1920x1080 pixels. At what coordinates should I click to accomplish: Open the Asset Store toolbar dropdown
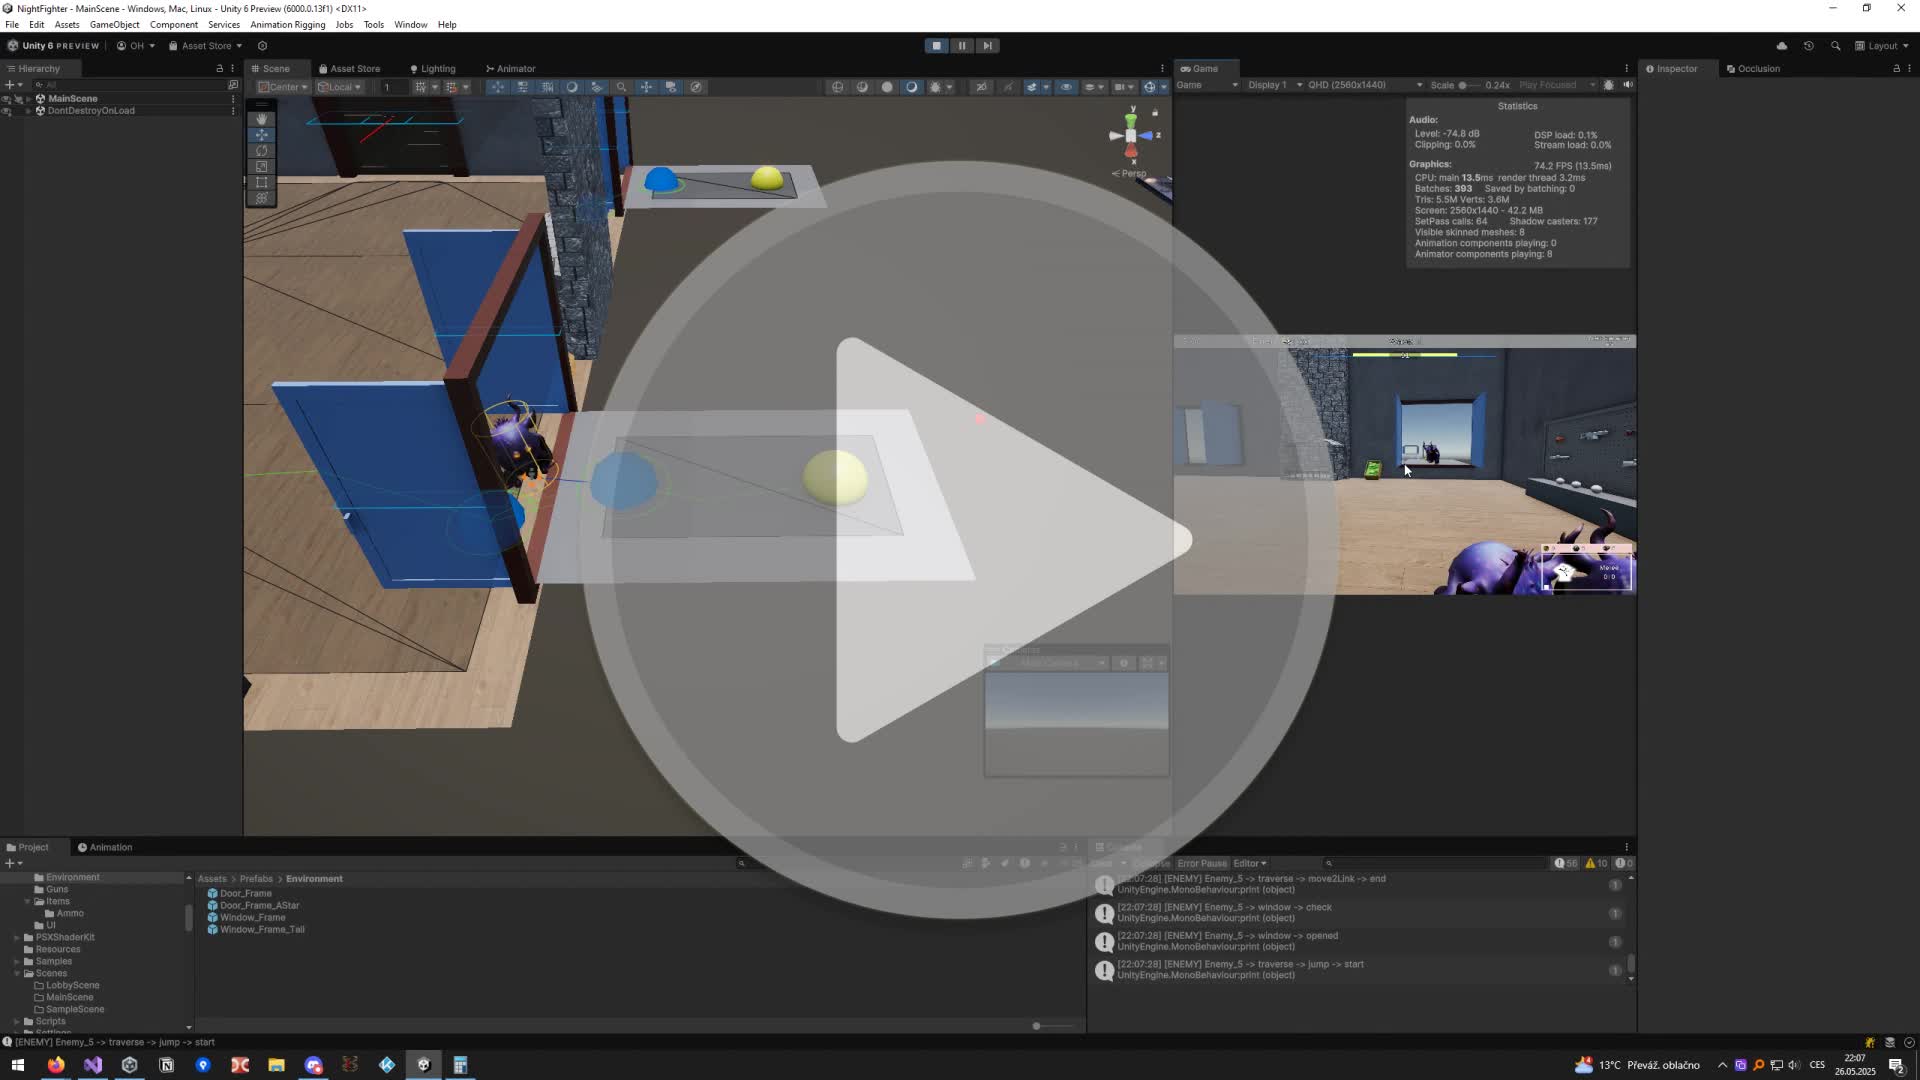205,46
